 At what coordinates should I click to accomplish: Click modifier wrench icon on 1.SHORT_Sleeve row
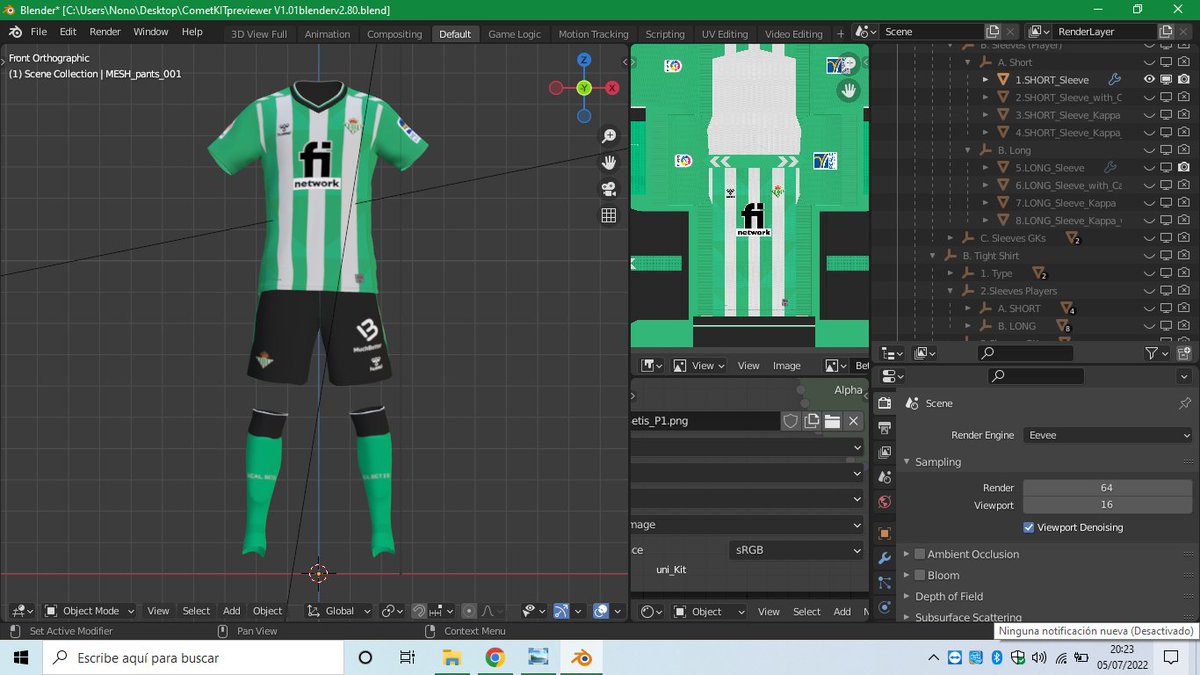click(x=1114, y=80)
